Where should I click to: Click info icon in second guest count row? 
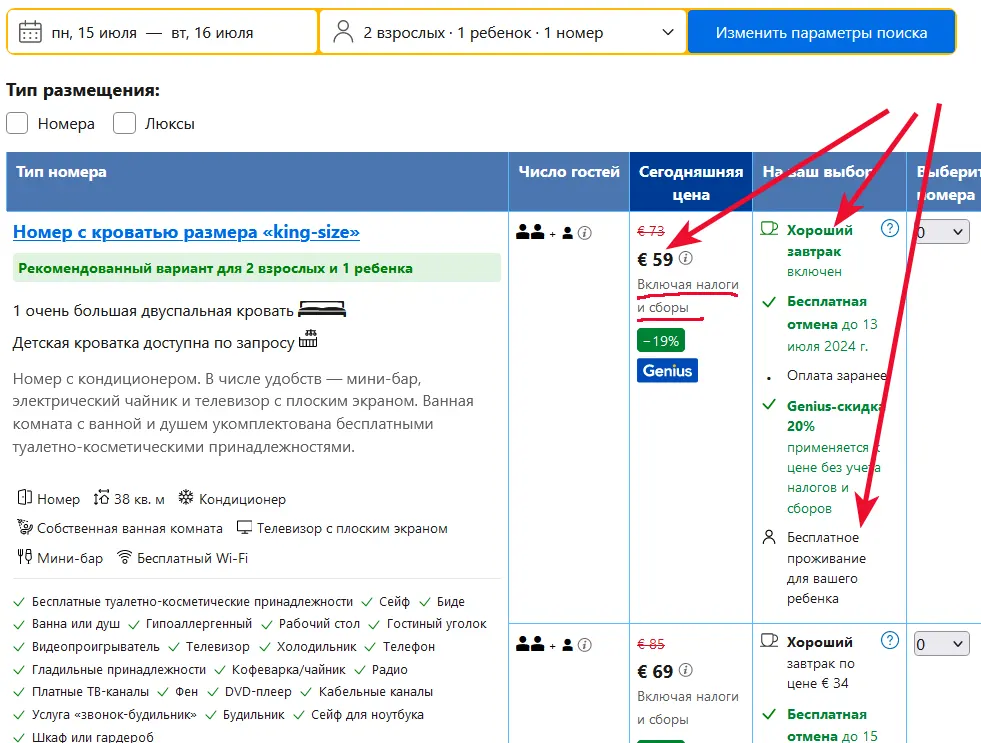tap(585, 645)
